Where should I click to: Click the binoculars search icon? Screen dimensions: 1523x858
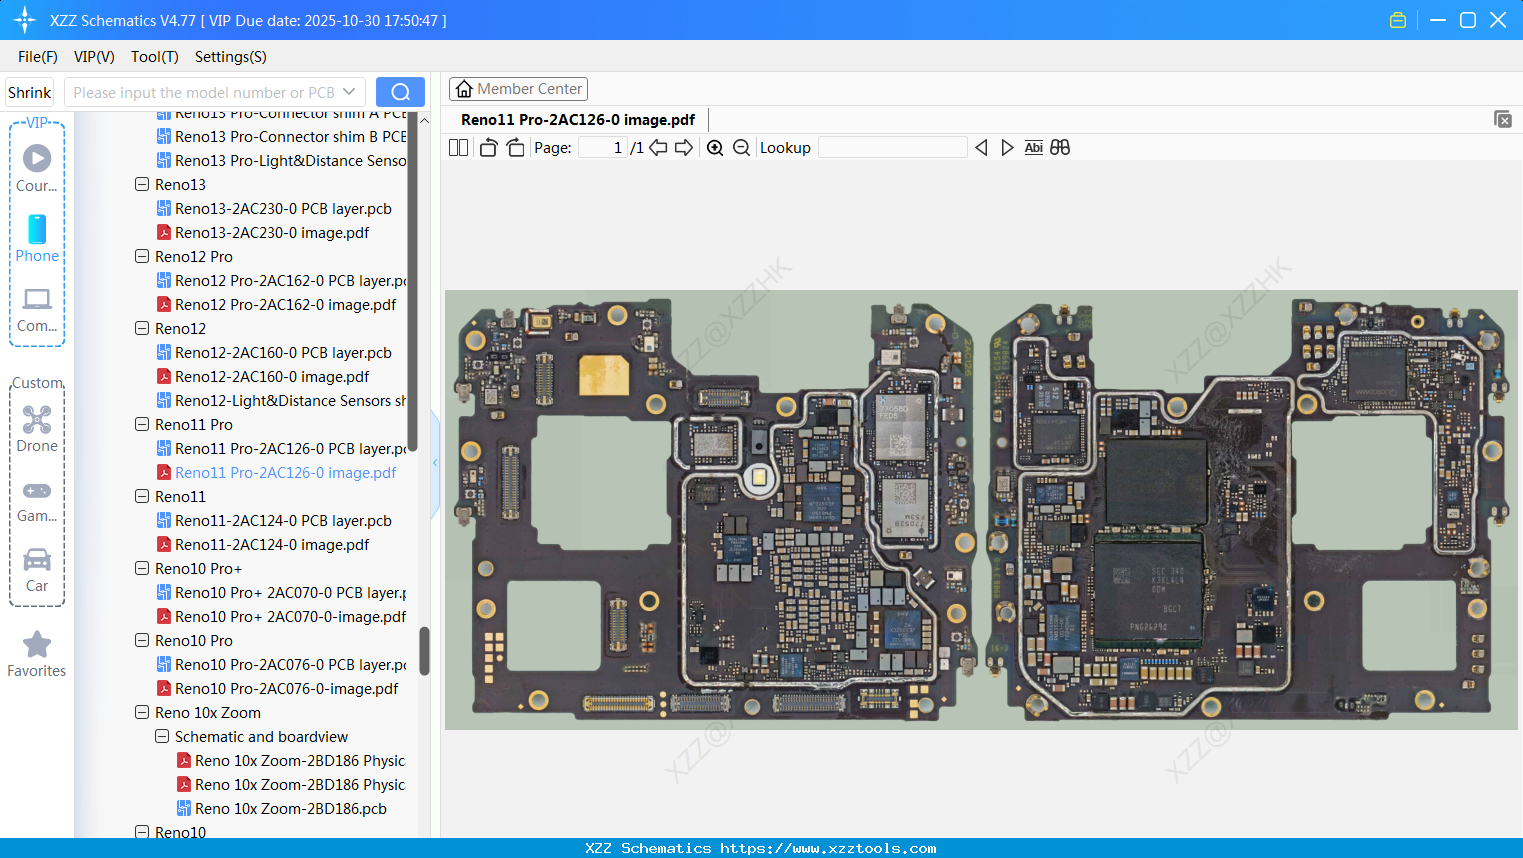(1060, 148)
